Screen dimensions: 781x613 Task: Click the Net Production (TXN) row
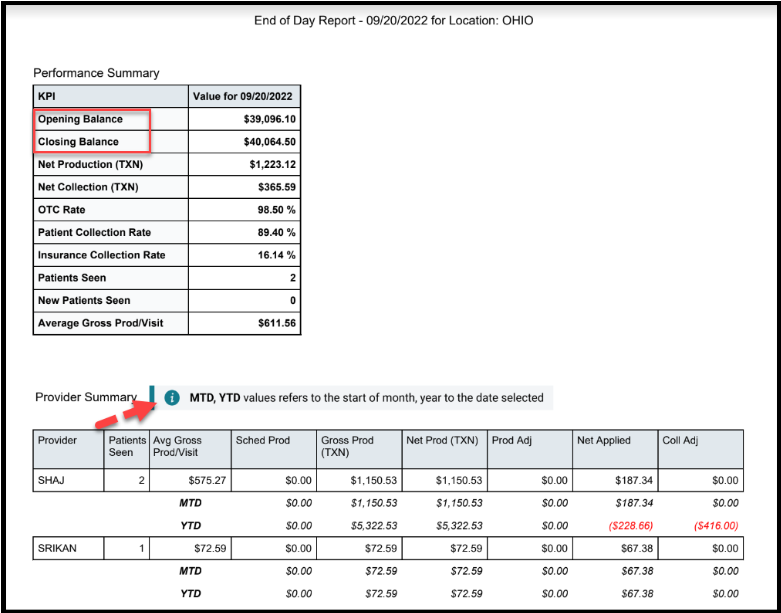167,164
